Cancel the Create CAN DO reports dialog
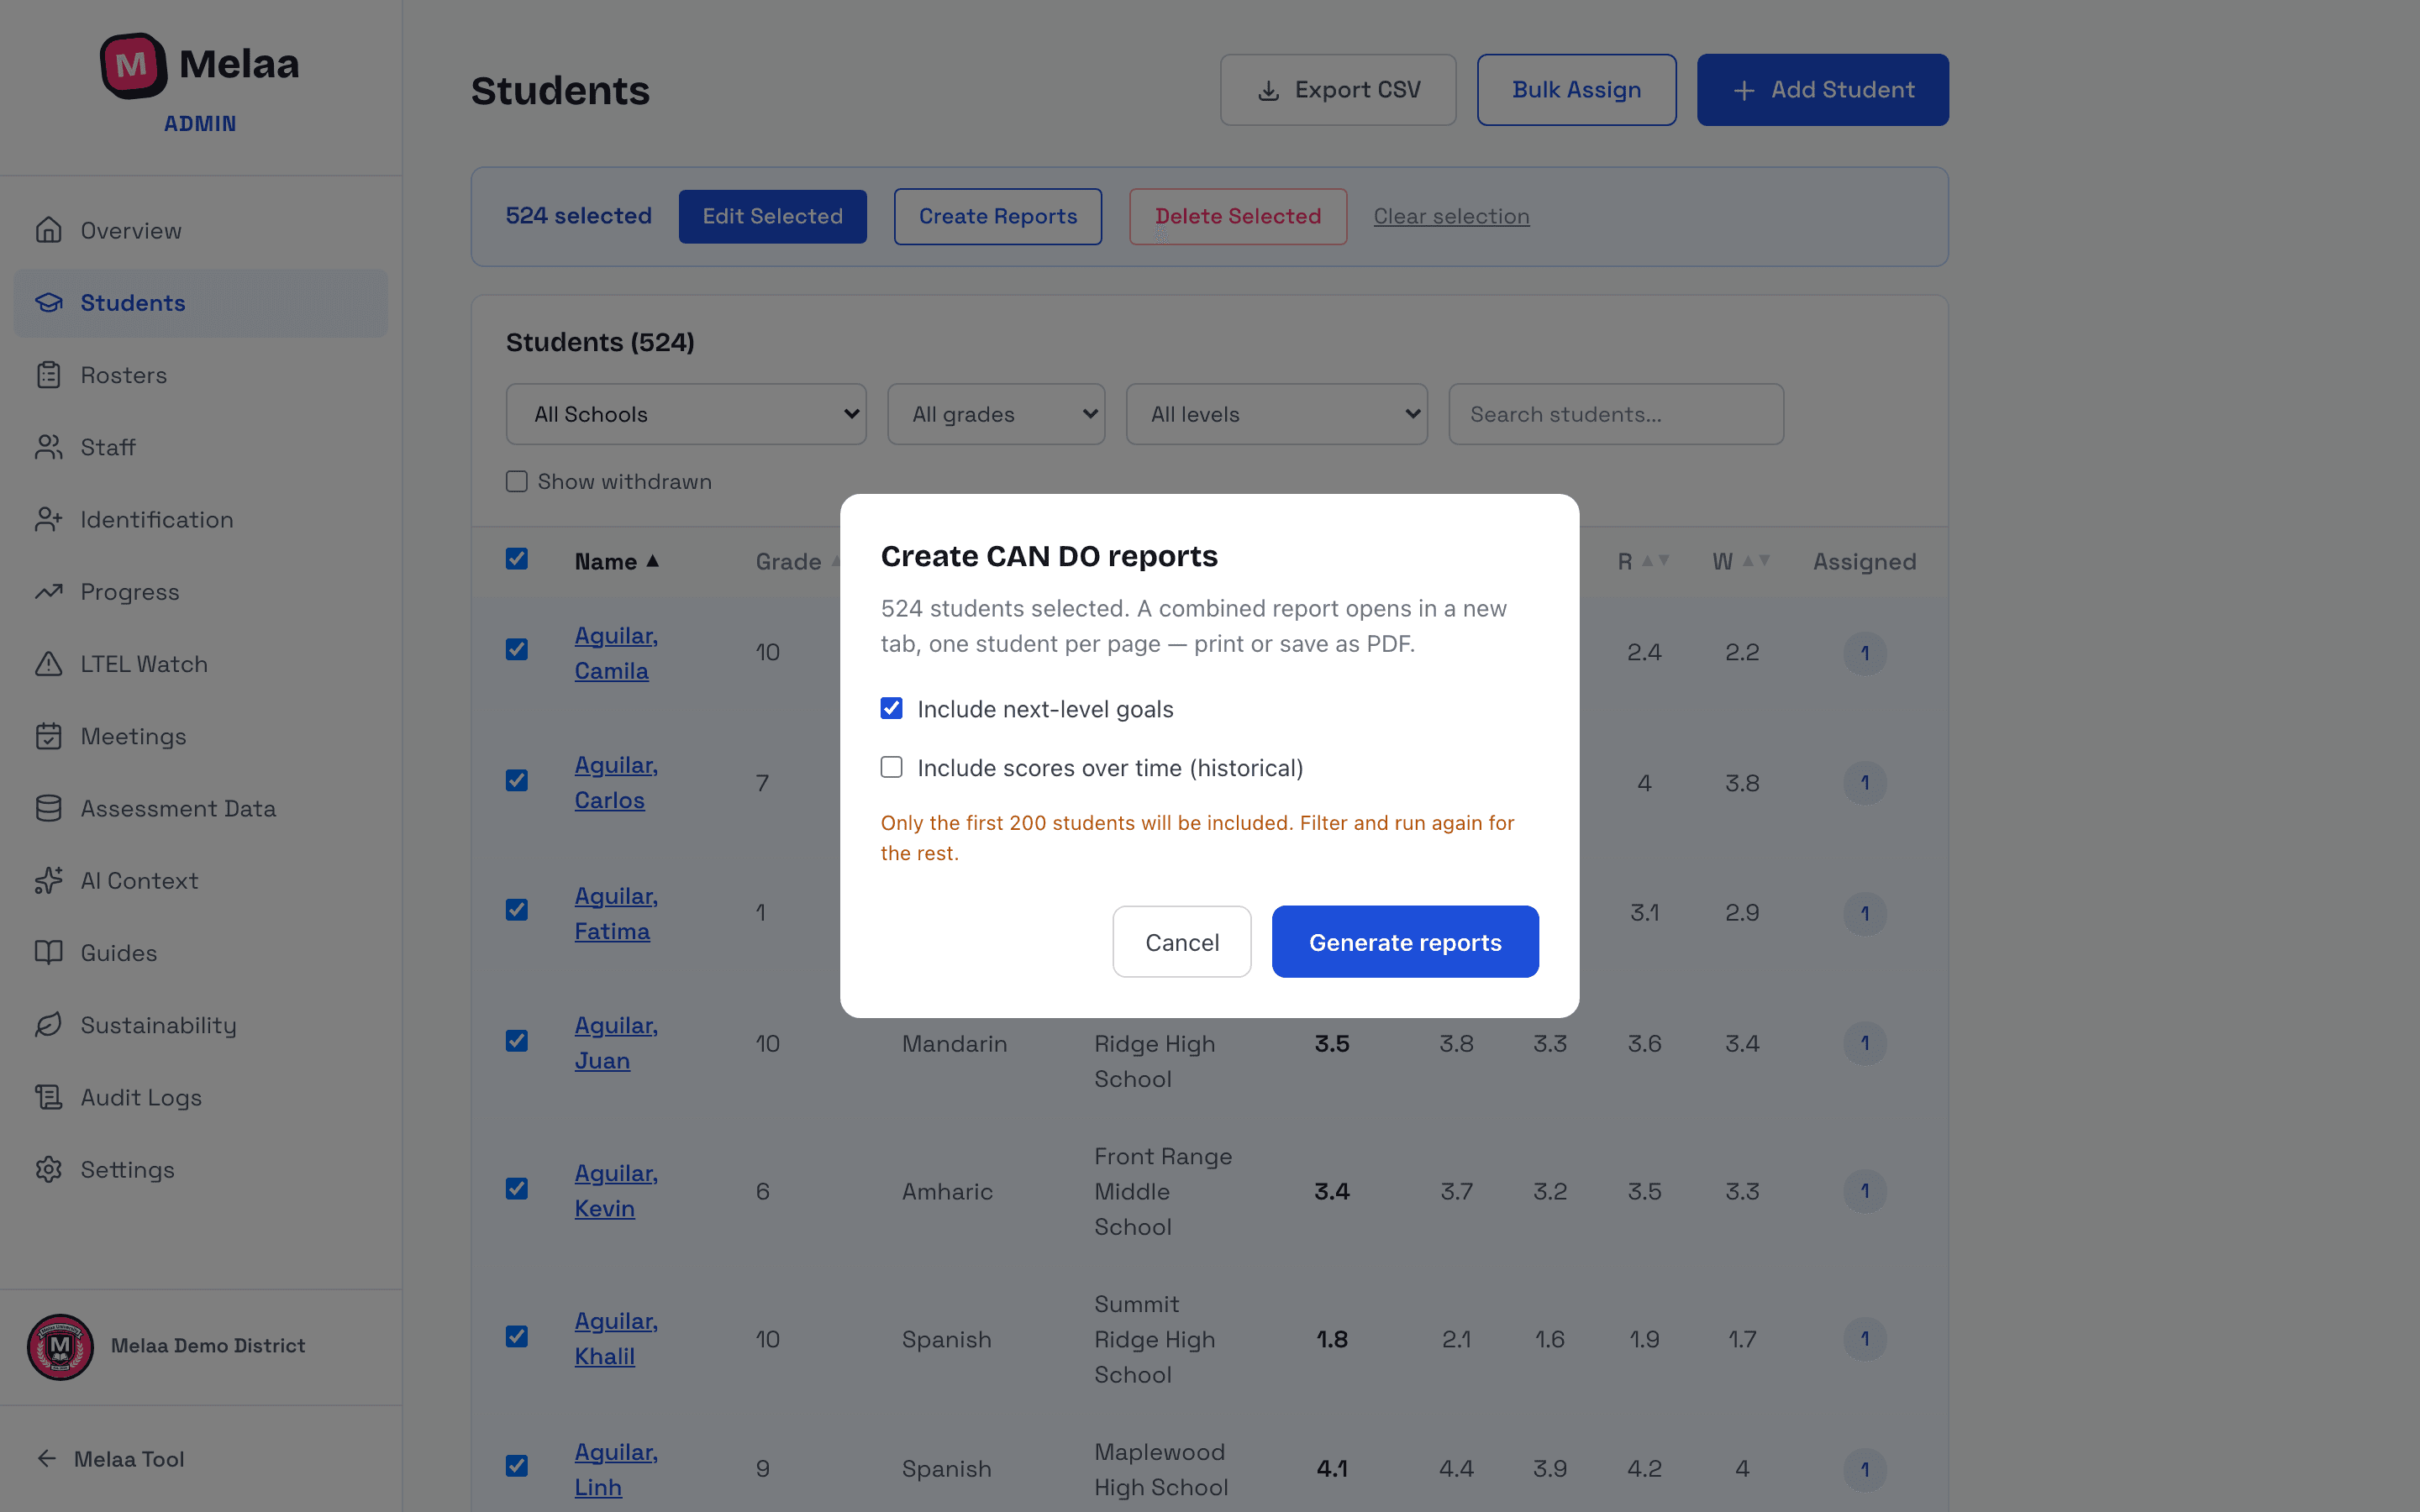Viewport: 2420px width, 1512px height. 1182,942
